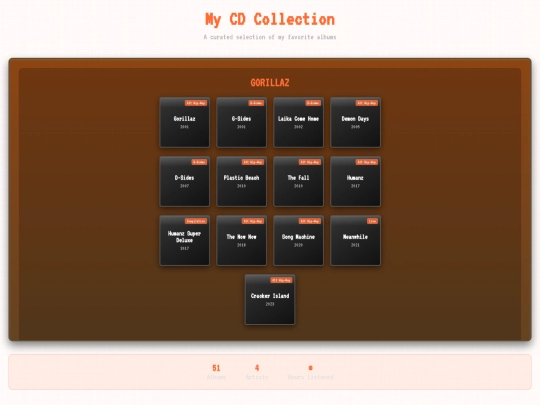This screenshot has width=540, height=405.
Task: Open the Demon Days album card
Action: (x=355, y=122)
